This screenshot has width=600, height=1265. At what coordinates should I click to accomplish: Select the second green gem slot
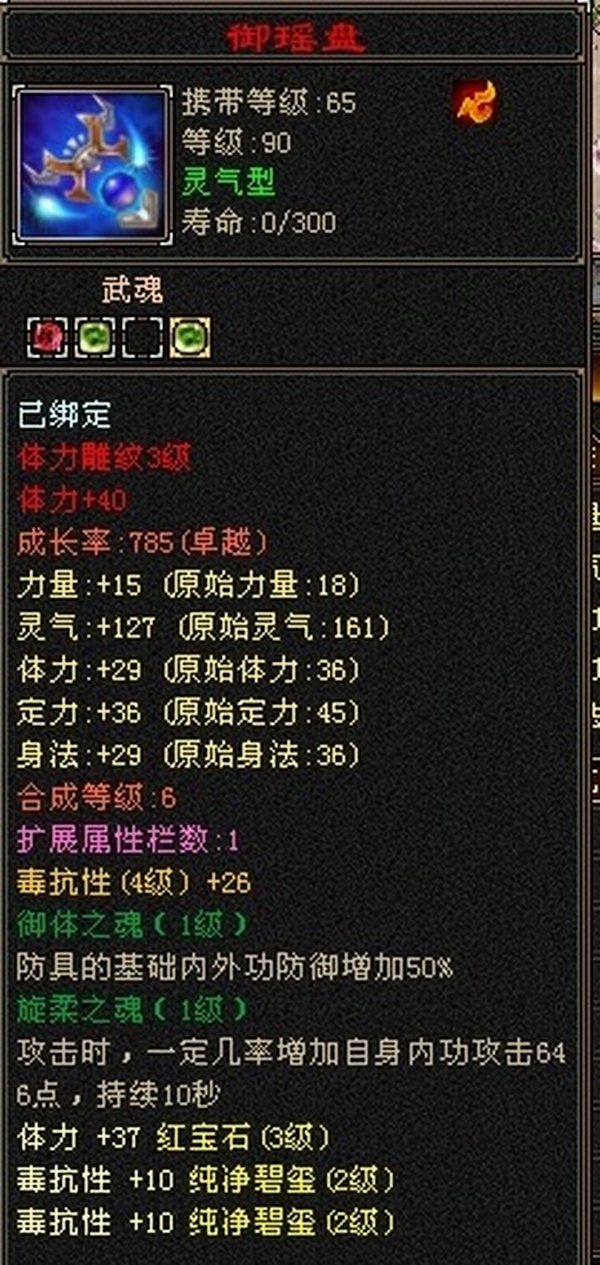(94, 337)
